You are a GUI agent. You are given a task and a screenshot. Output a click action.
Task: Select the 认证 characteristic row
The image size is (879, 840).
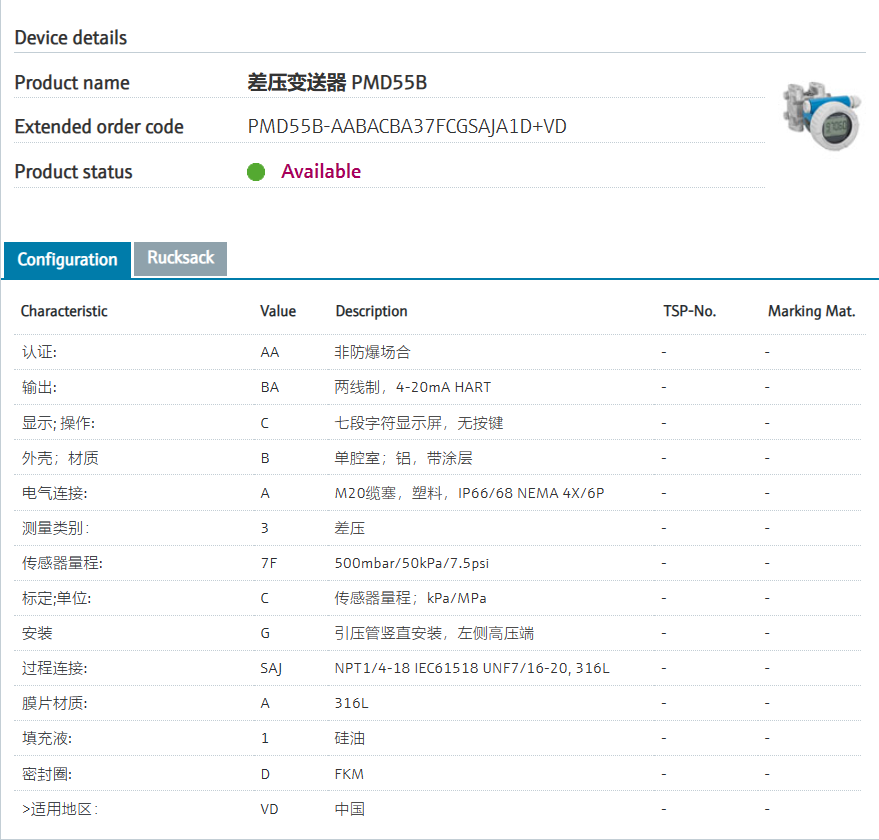pyautogui.click(x=40, y=352)
